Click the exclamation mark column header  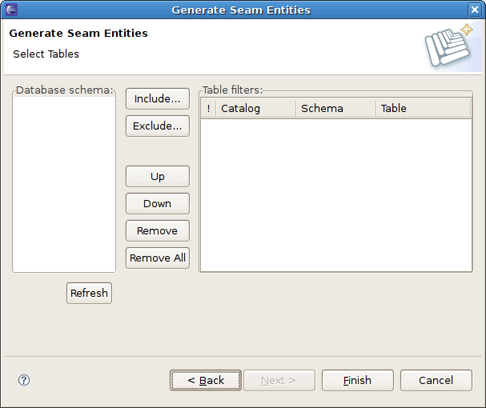click(x=208, y=108)
